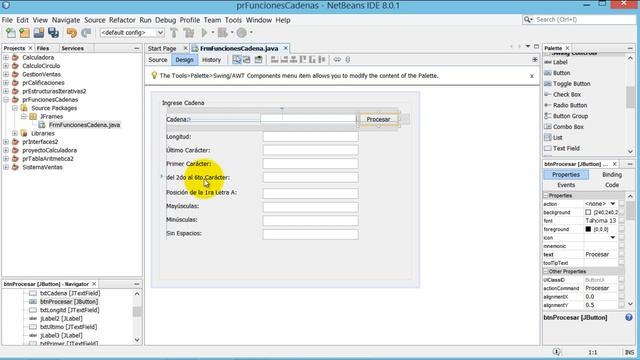Collapse the Source Packages node
Screen dimensions: 640x360
pos(15,108)
